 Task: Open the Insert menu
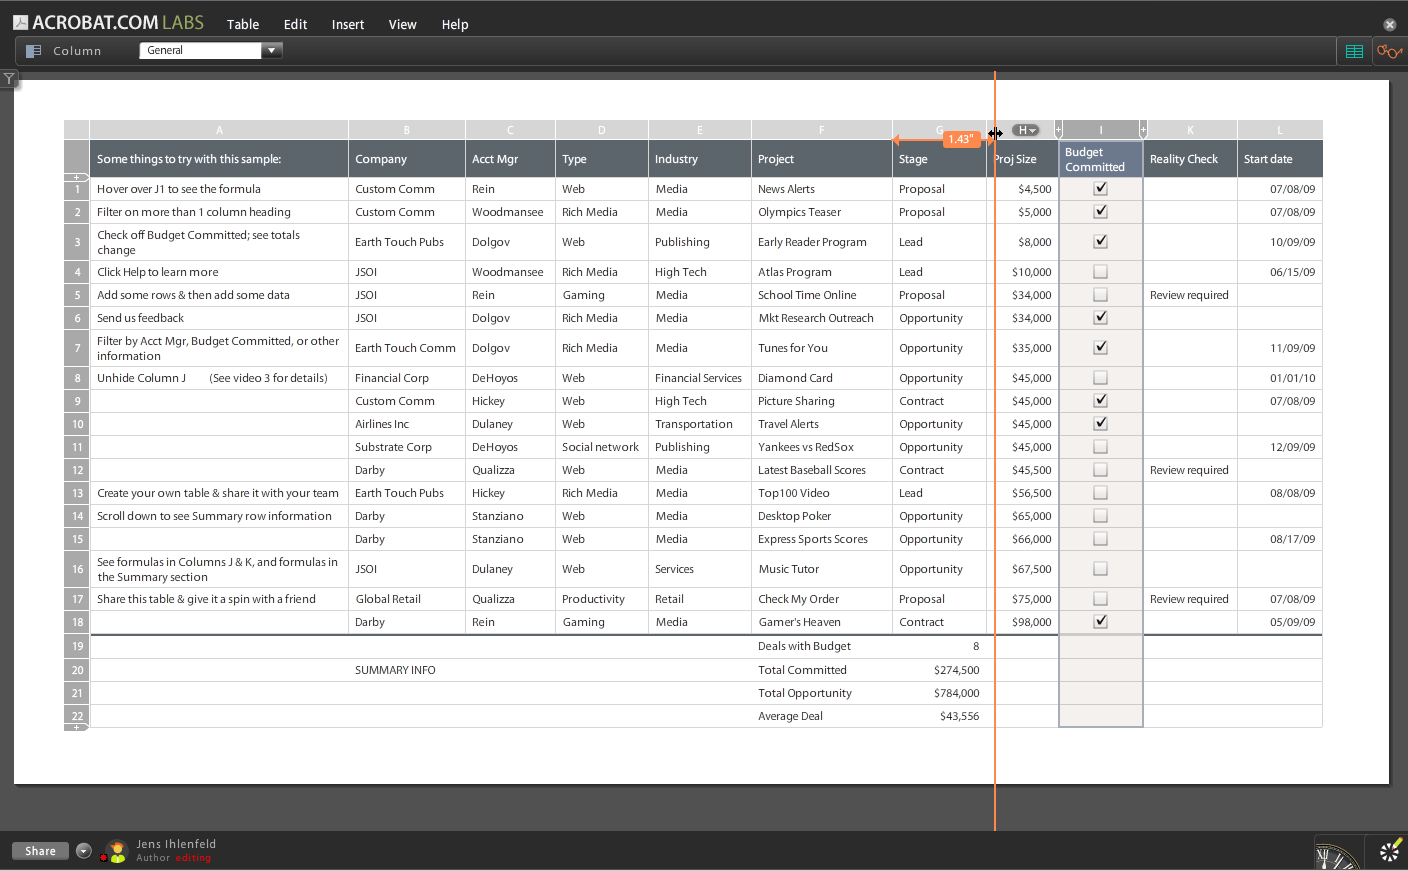pos(347,24)
